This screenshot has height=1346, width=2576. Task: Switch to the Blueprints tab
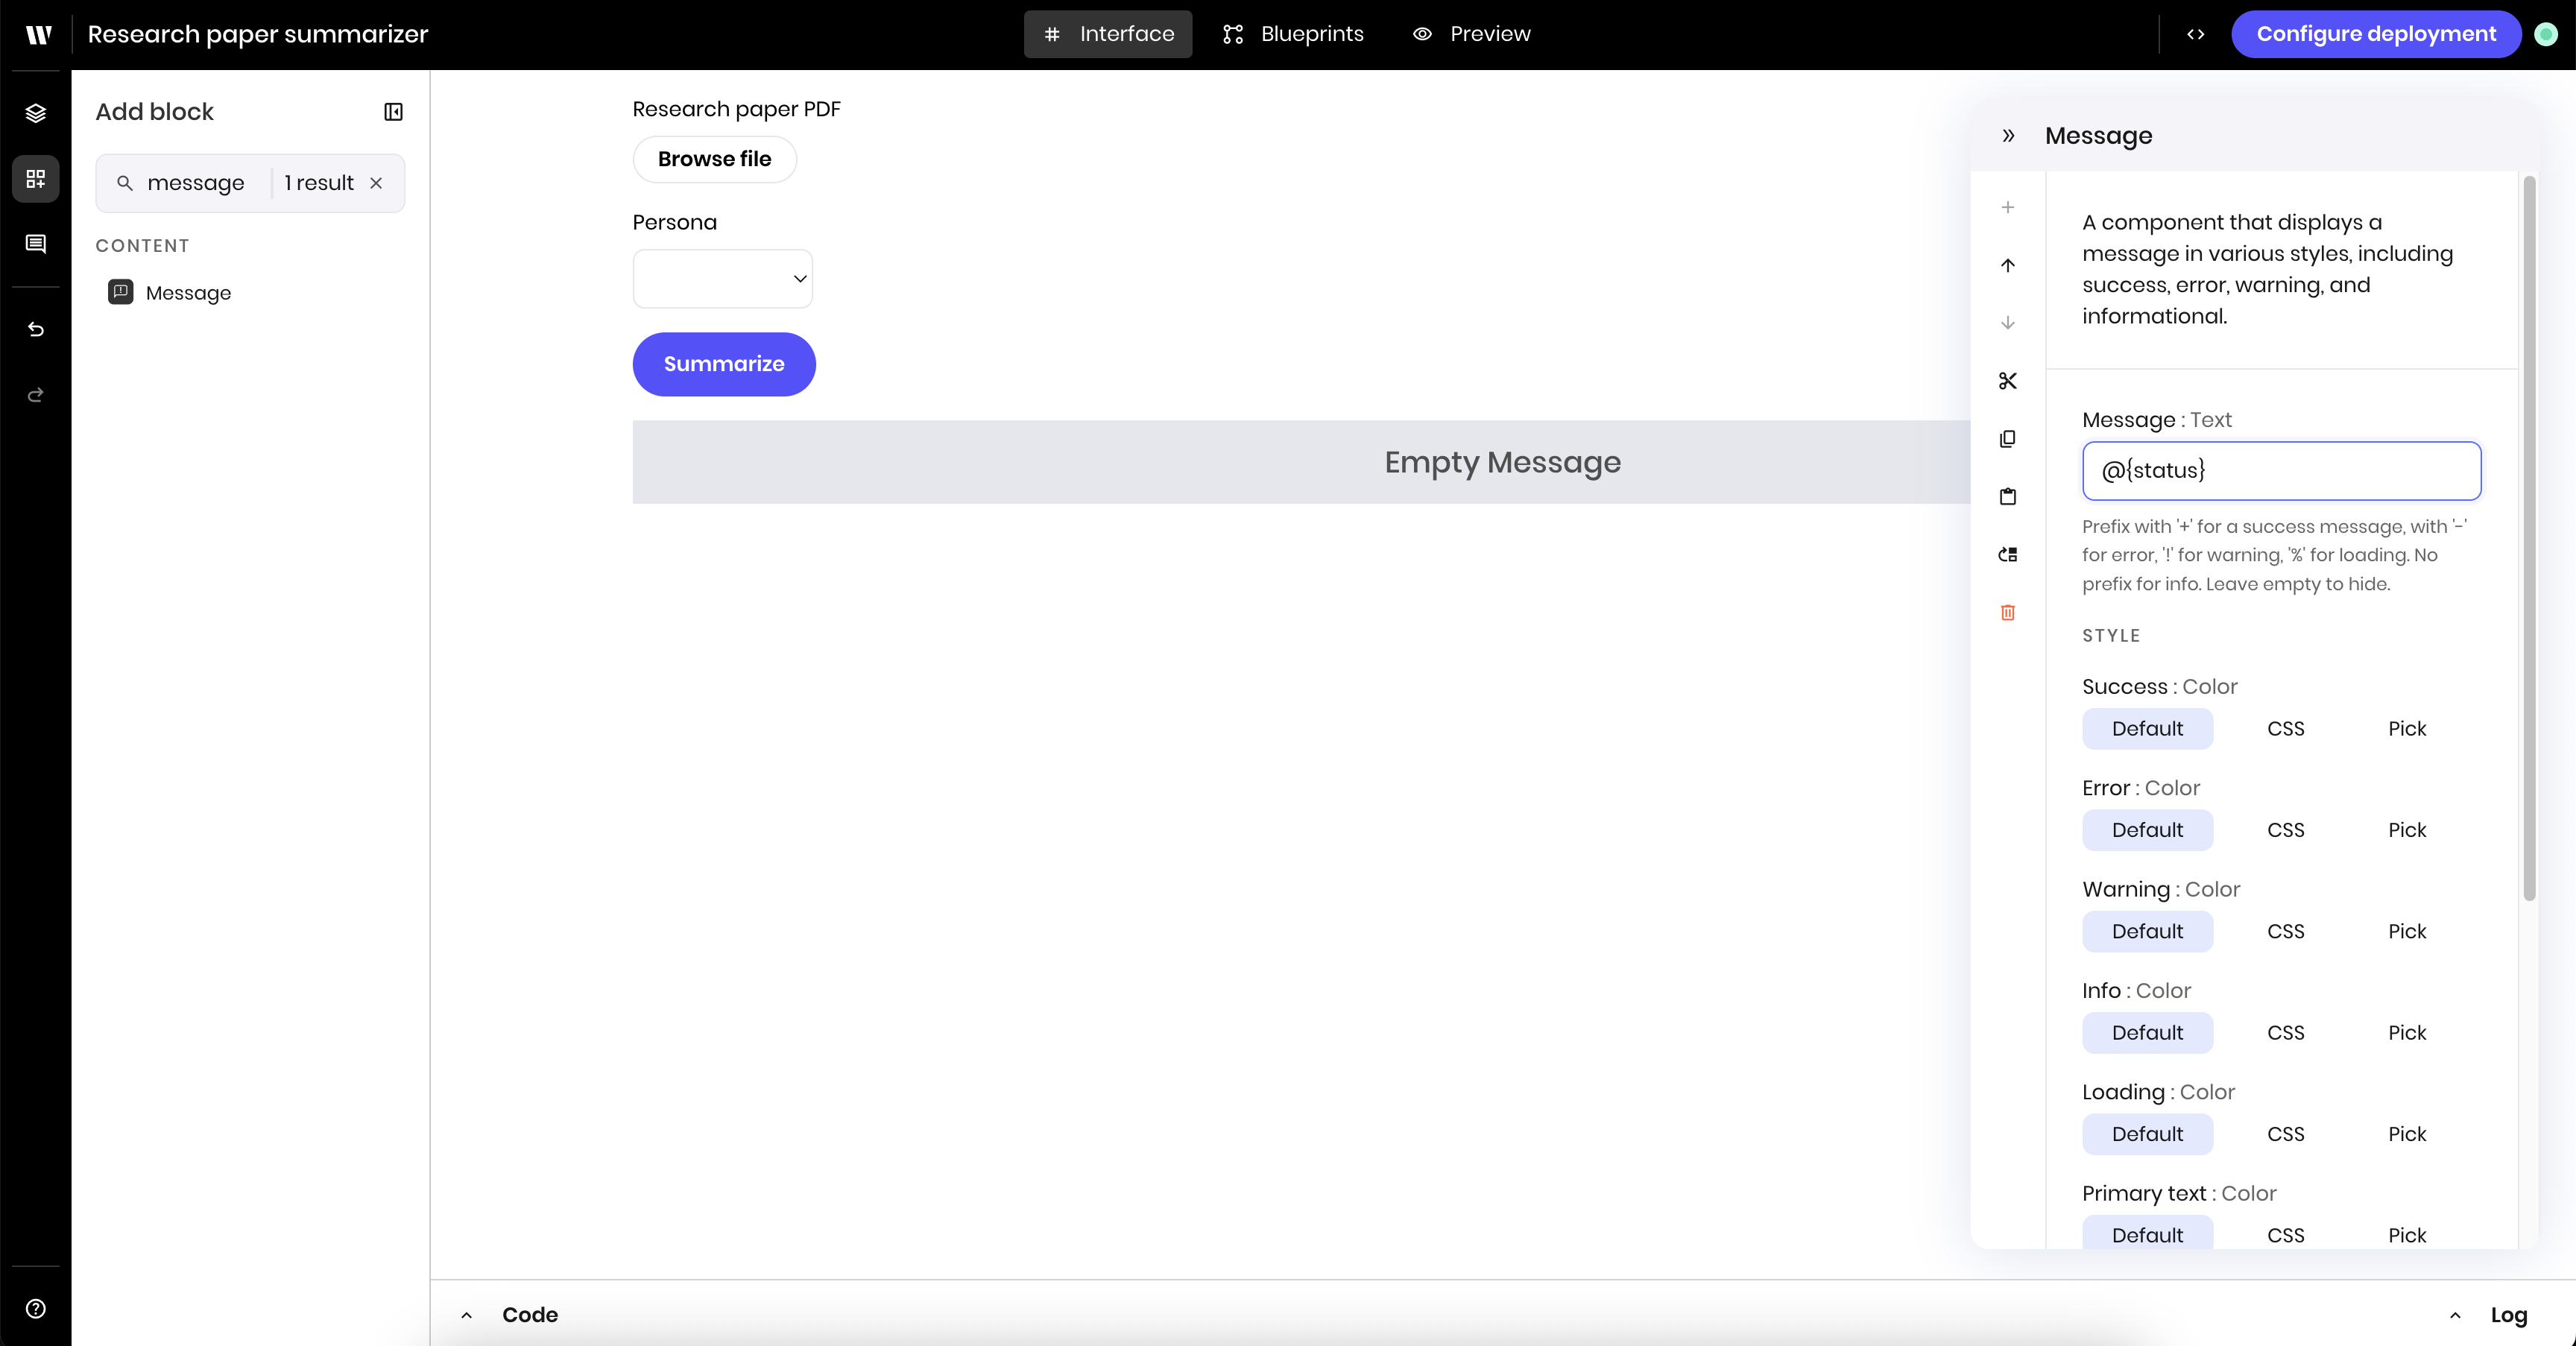click(x=1293, y=34)
